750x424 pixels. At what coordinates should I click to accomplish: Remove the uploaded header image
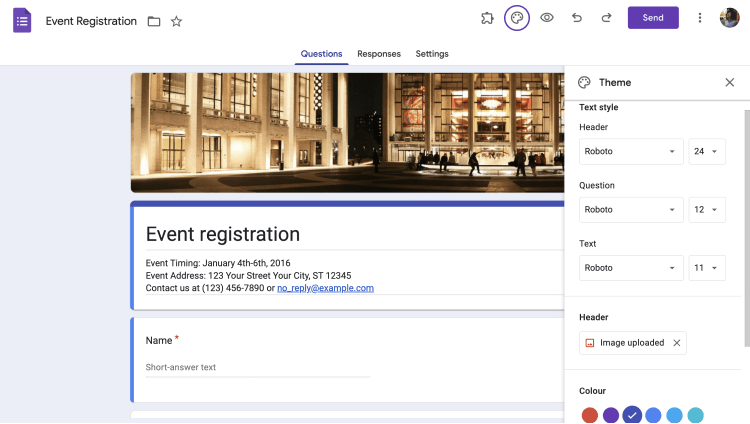pos(677,343)
